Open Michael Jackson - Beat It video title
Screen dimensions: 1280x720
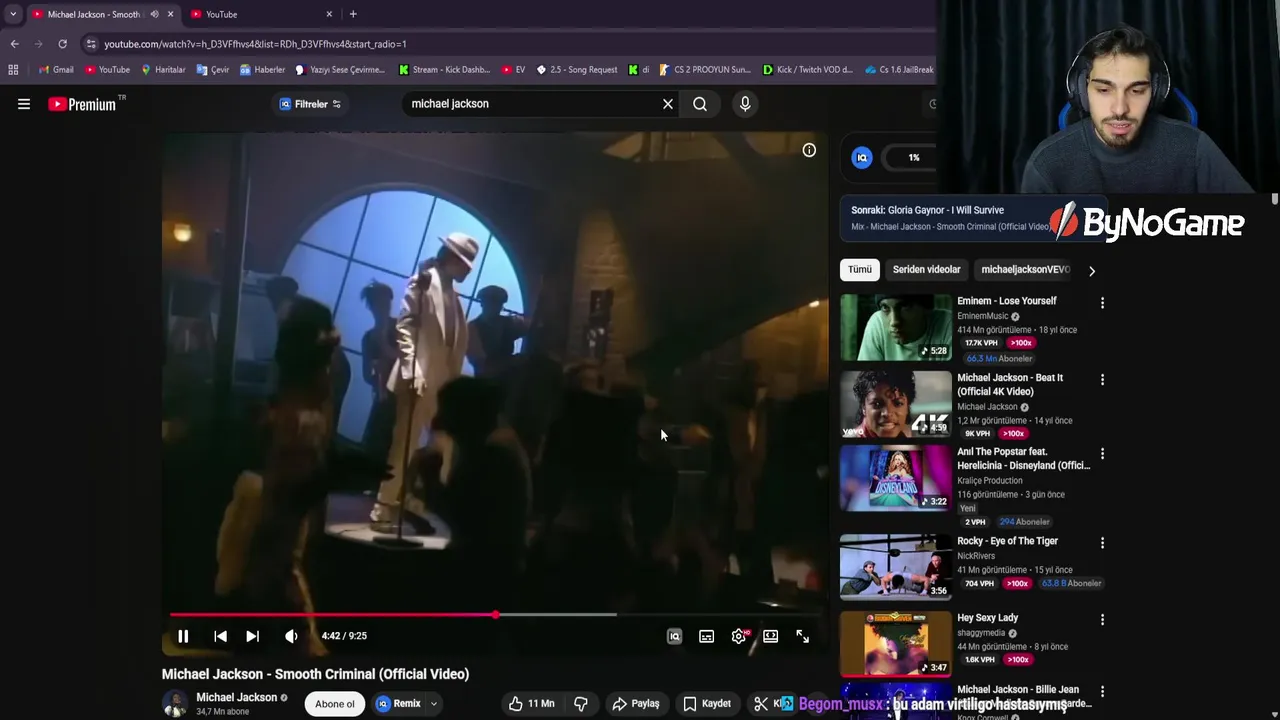coord(1010,384)
